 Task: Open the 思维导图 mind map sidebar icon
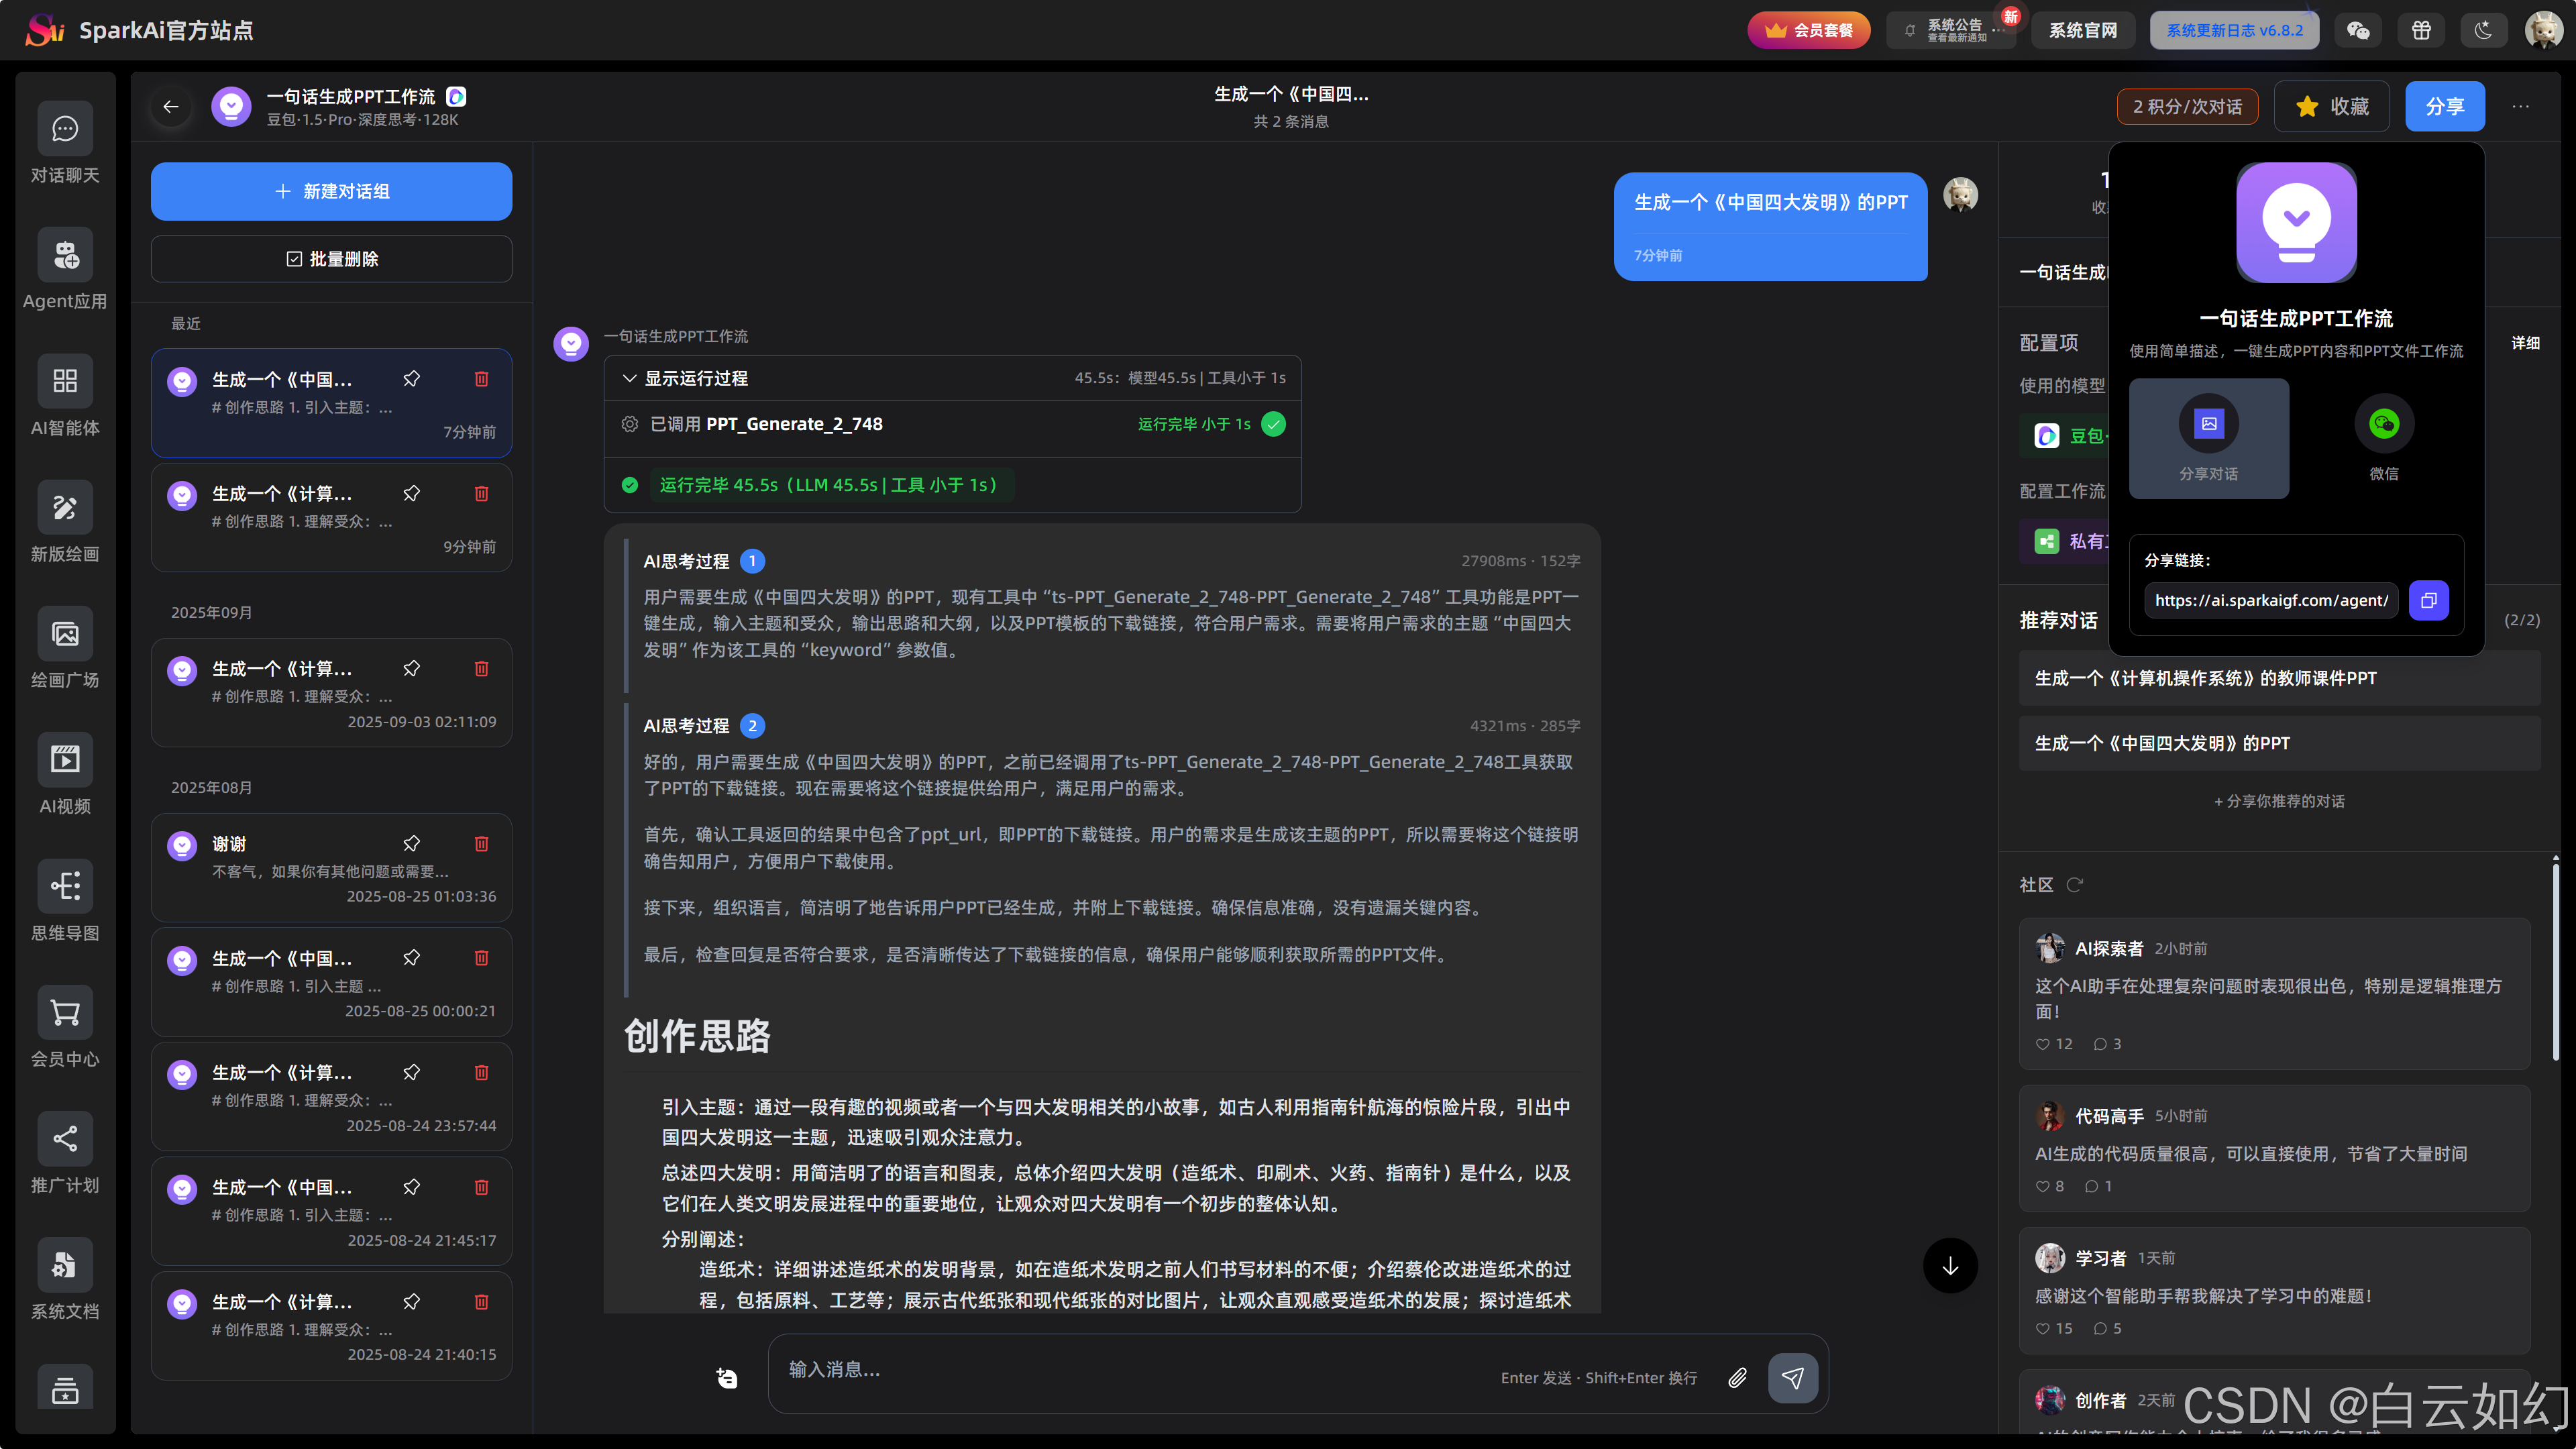pyautogui.click(x=65, y=886)
